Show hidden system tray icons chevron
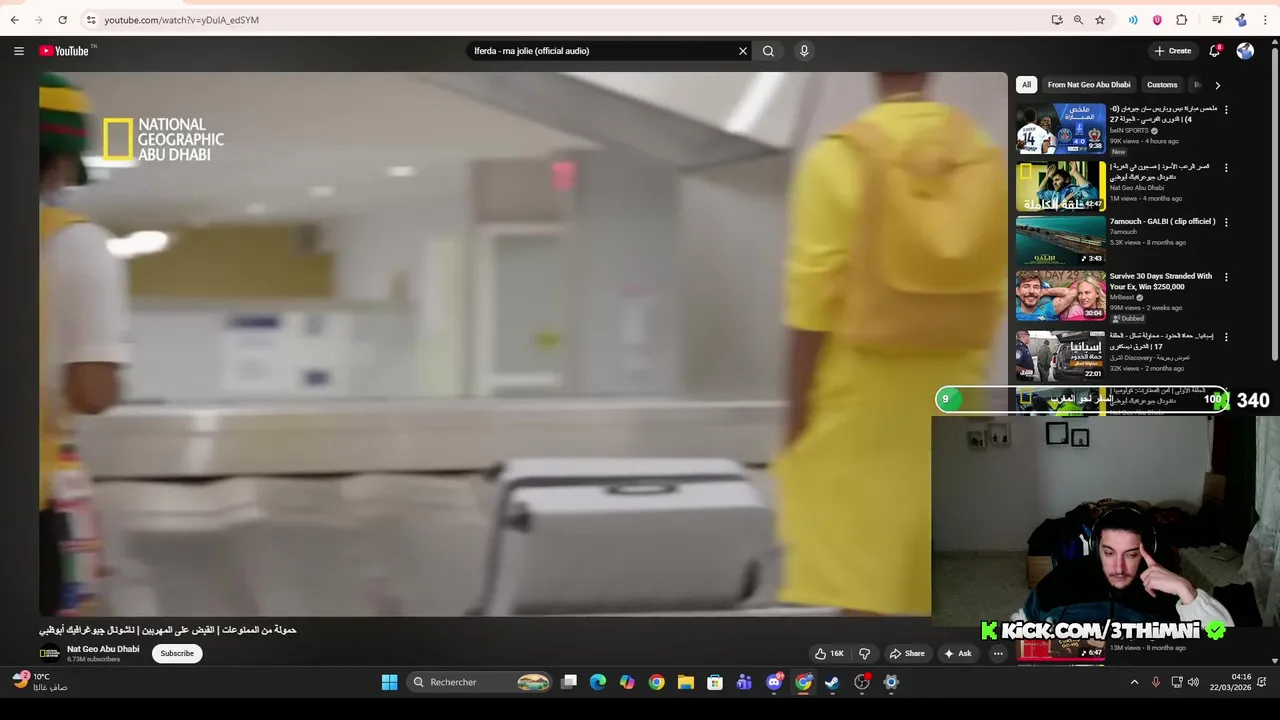This screenshot has width=1280, height=720. [1134, 682]
